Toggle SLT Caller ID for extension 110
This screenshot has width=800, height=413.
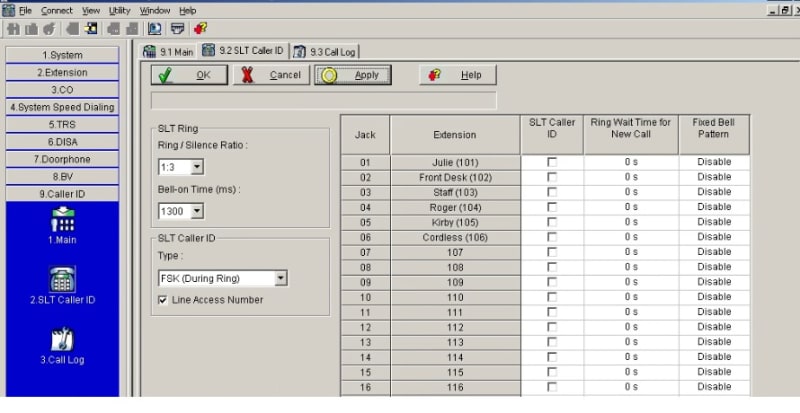552,297
